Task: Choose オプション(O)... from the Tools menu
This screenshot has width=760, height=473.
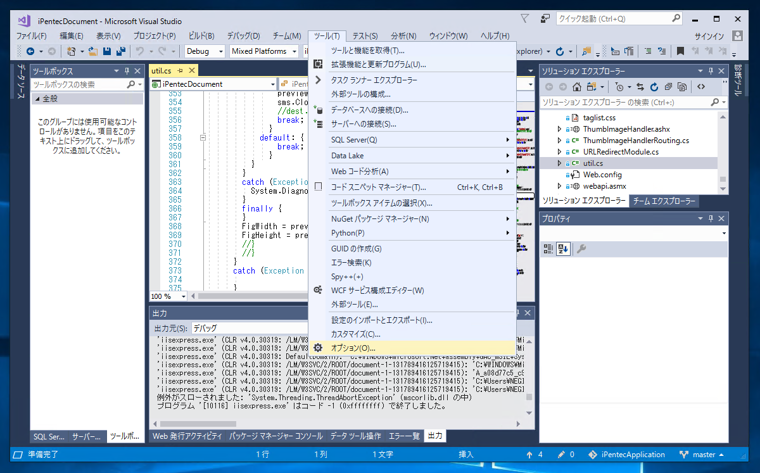Action: click(412, 348)
